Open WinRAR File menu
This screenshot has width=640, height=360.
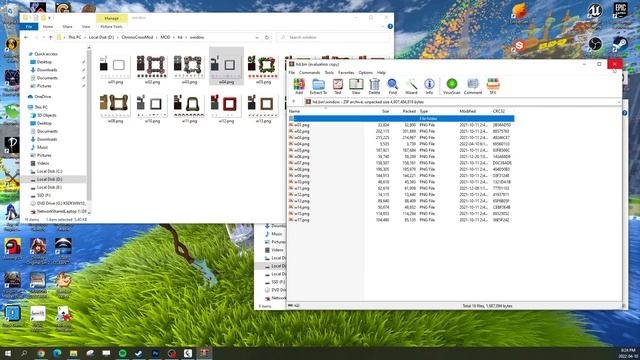coord(292,73)
